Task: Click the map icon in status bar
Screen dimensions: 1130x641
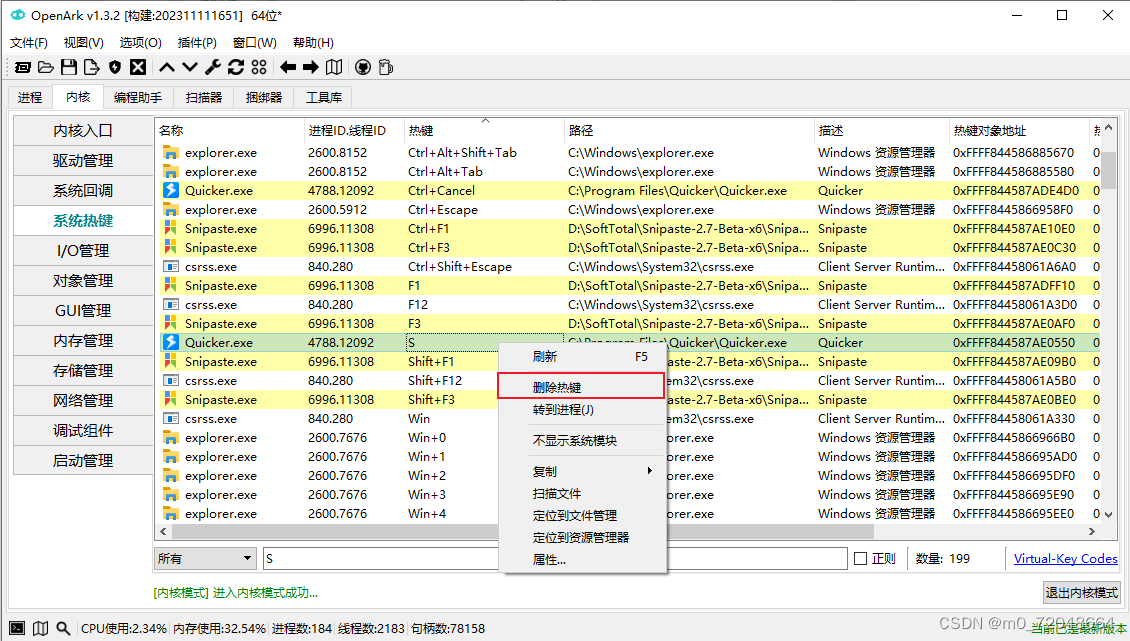Action: pos(40,628)
